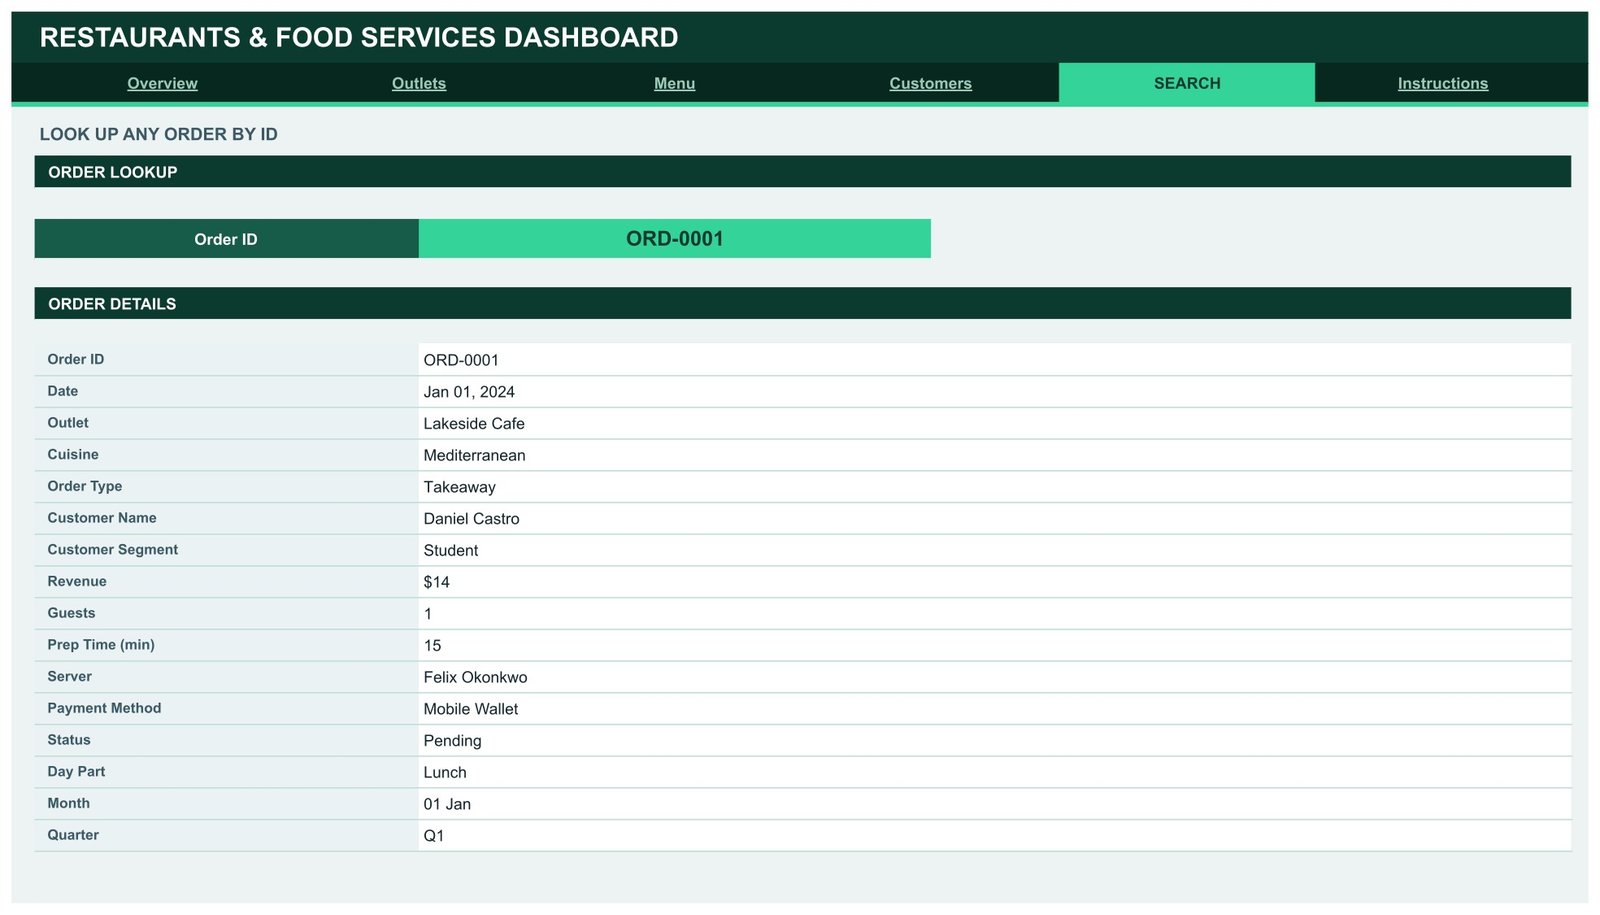Click the cuisine value 'Mediterranean'
The width and height of the screenshot is (1600, 915).
coord(474,456)
